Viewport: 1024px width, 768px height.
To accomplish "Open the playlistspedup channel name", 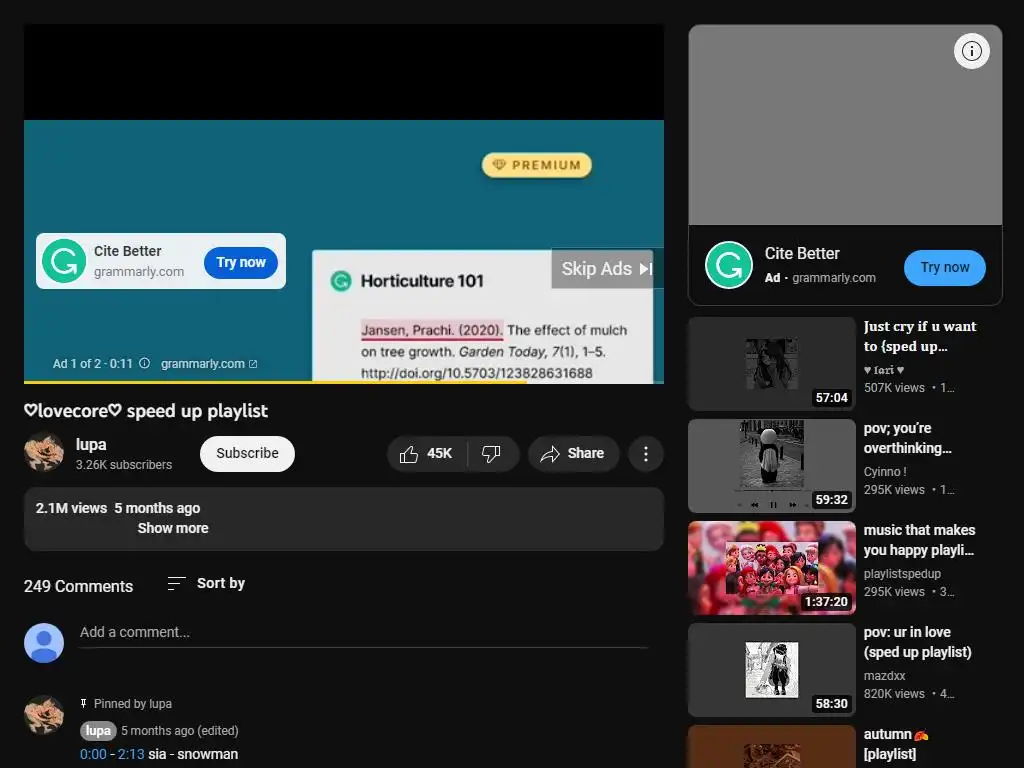I will pos(902,573).
